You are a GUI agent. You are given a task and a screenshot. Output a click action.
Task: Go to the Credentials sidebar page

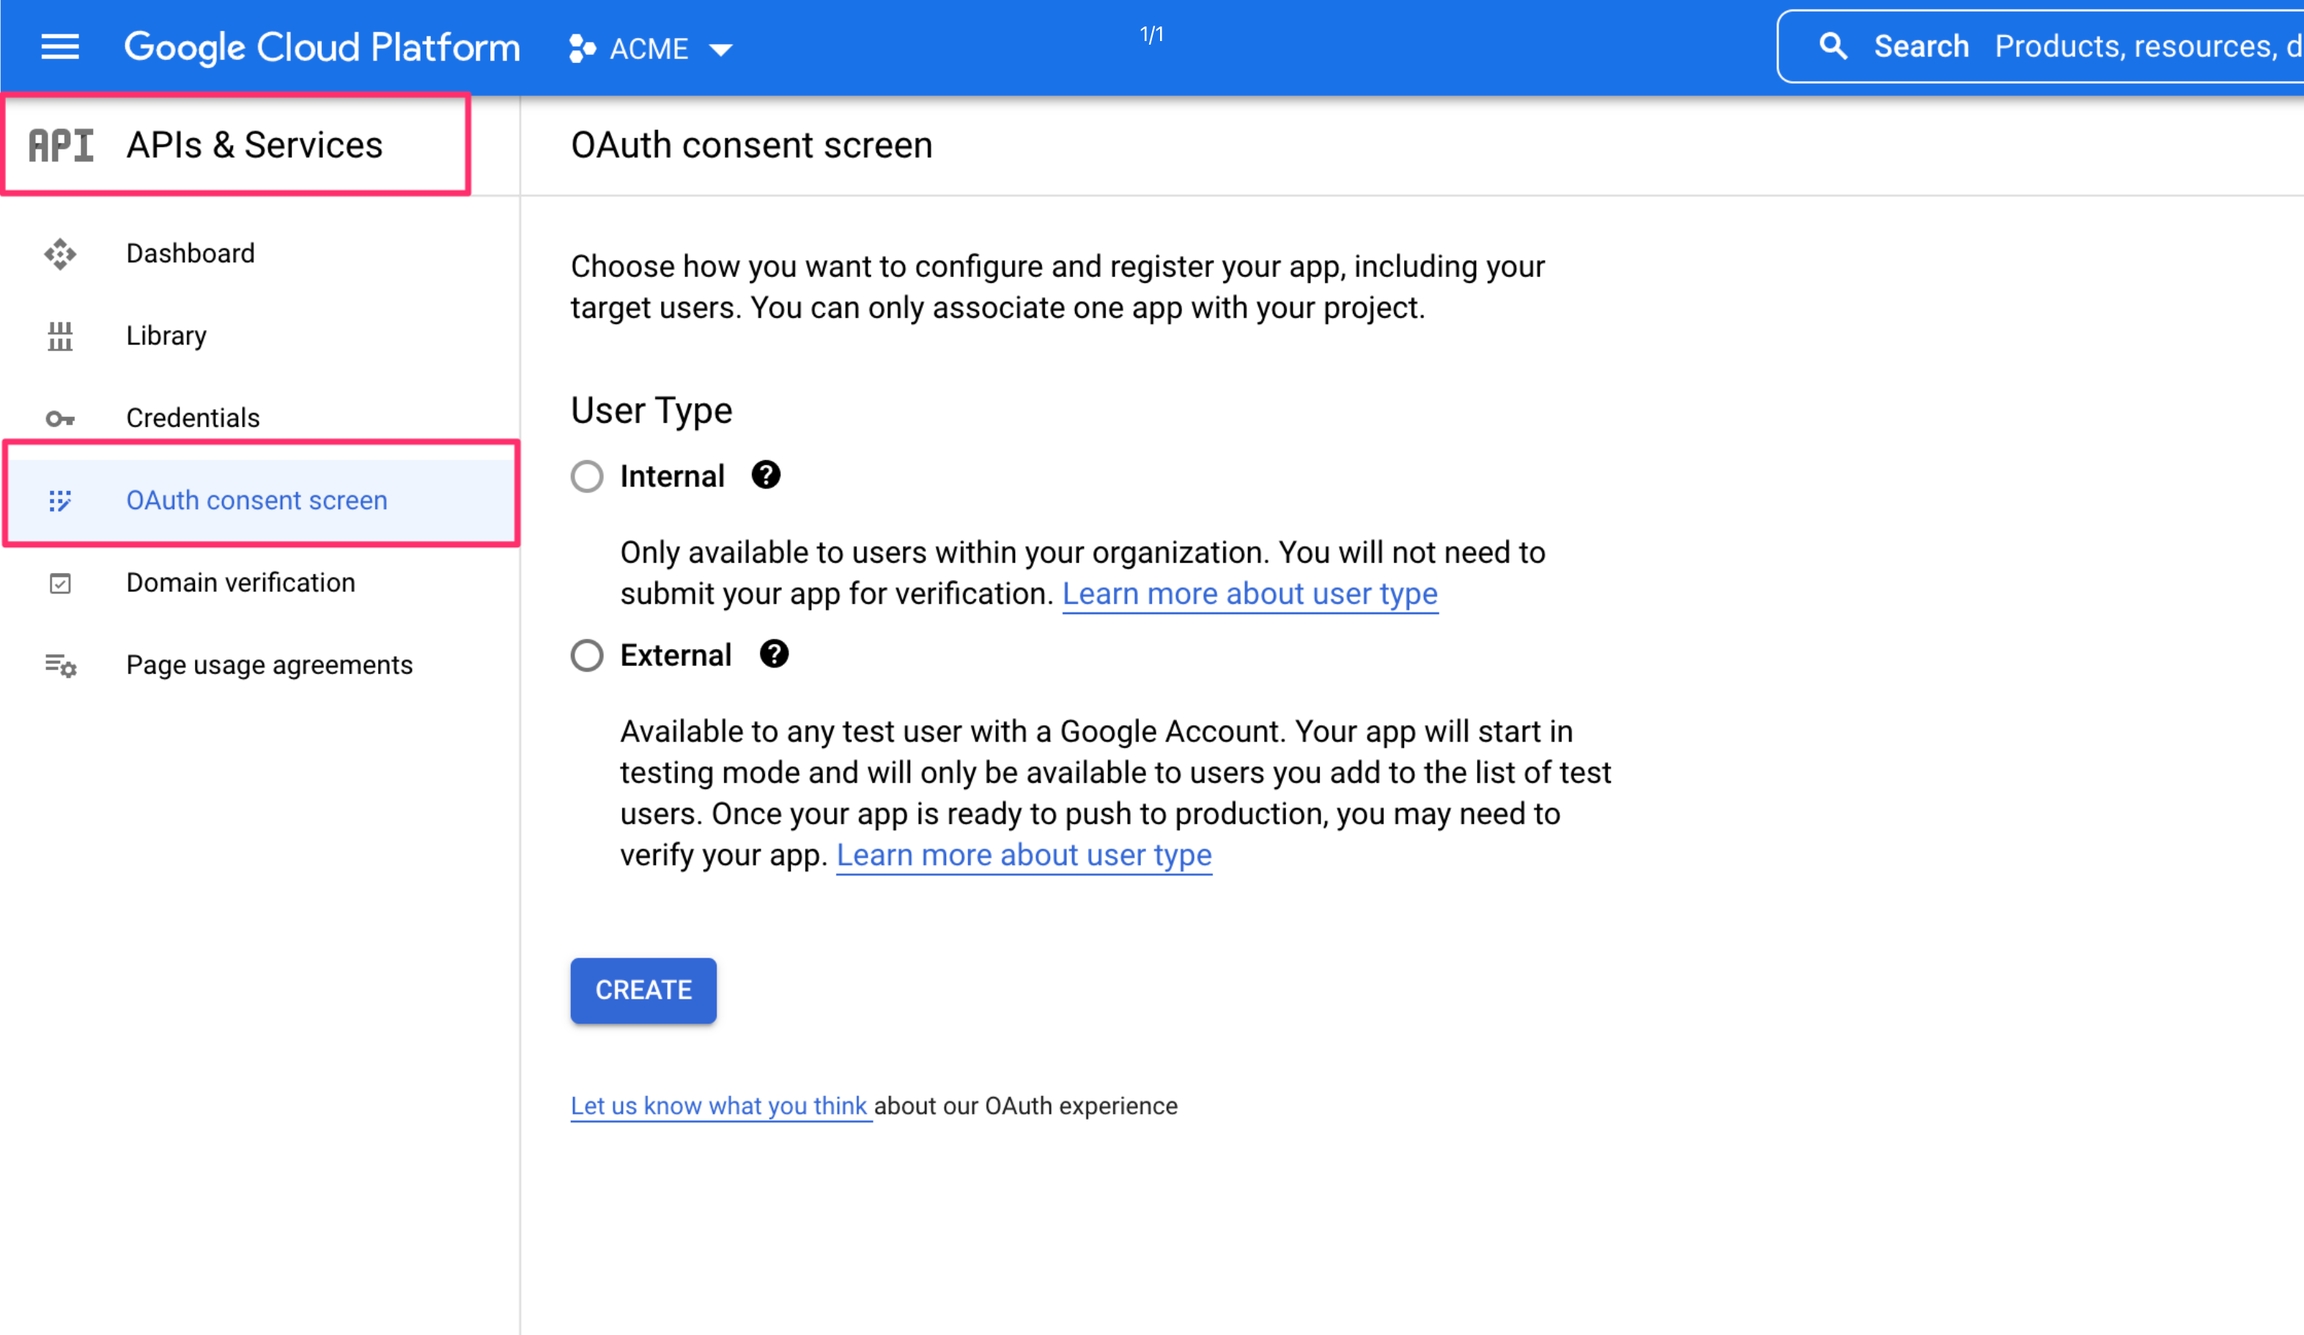click(192, 418)
